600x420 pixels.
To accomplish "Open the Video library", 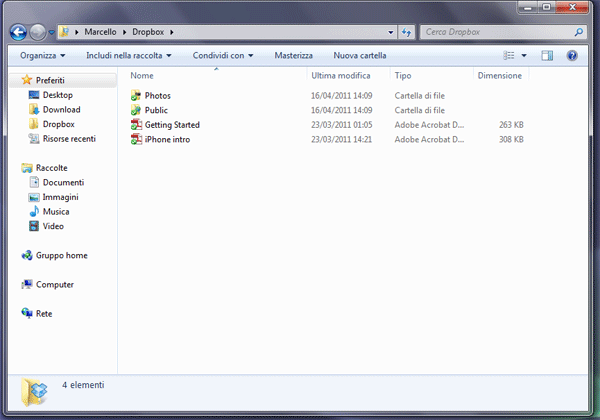I will [x=53, y=226].
